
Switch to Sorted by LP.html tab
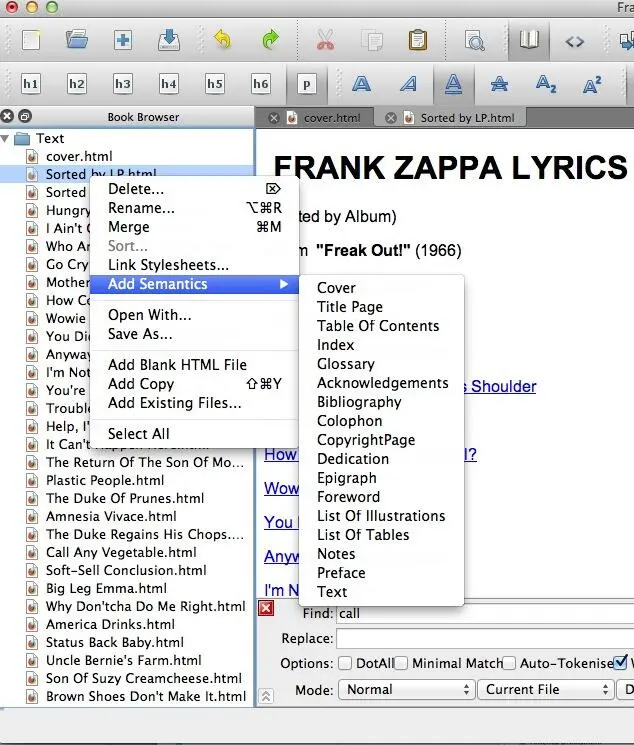click(467, 118)
